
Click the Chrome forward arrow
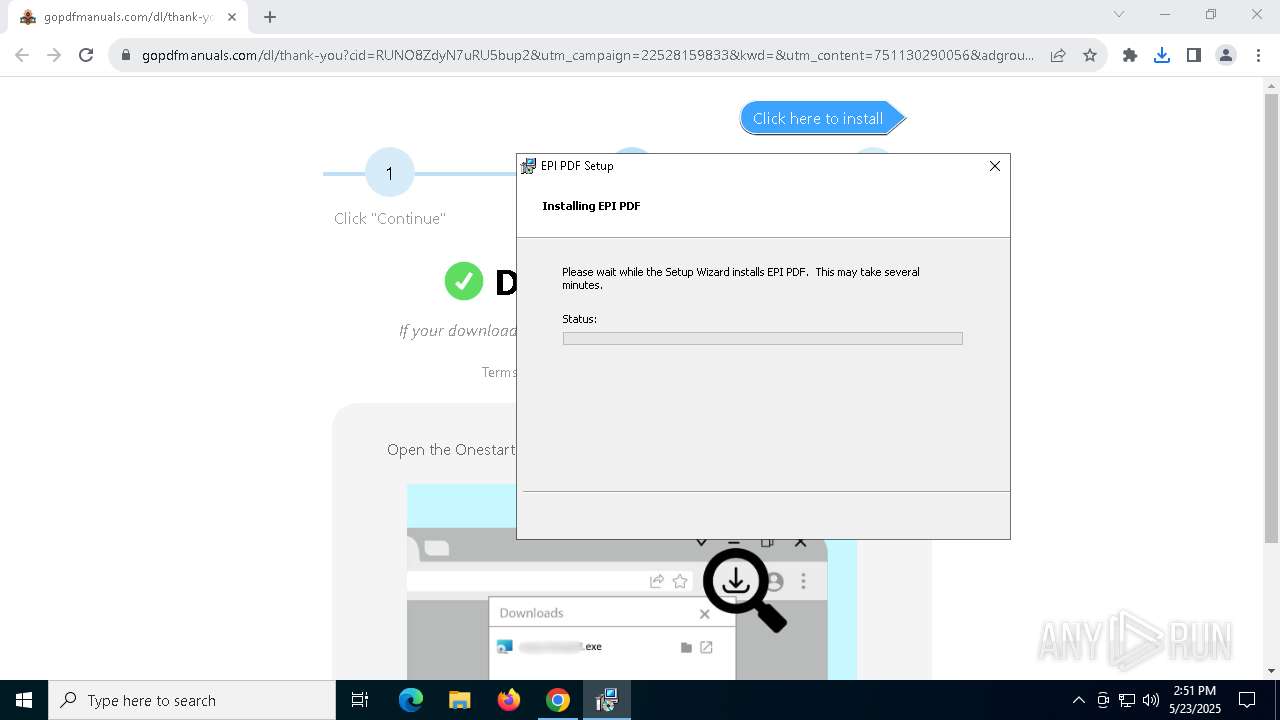[54, 55]
